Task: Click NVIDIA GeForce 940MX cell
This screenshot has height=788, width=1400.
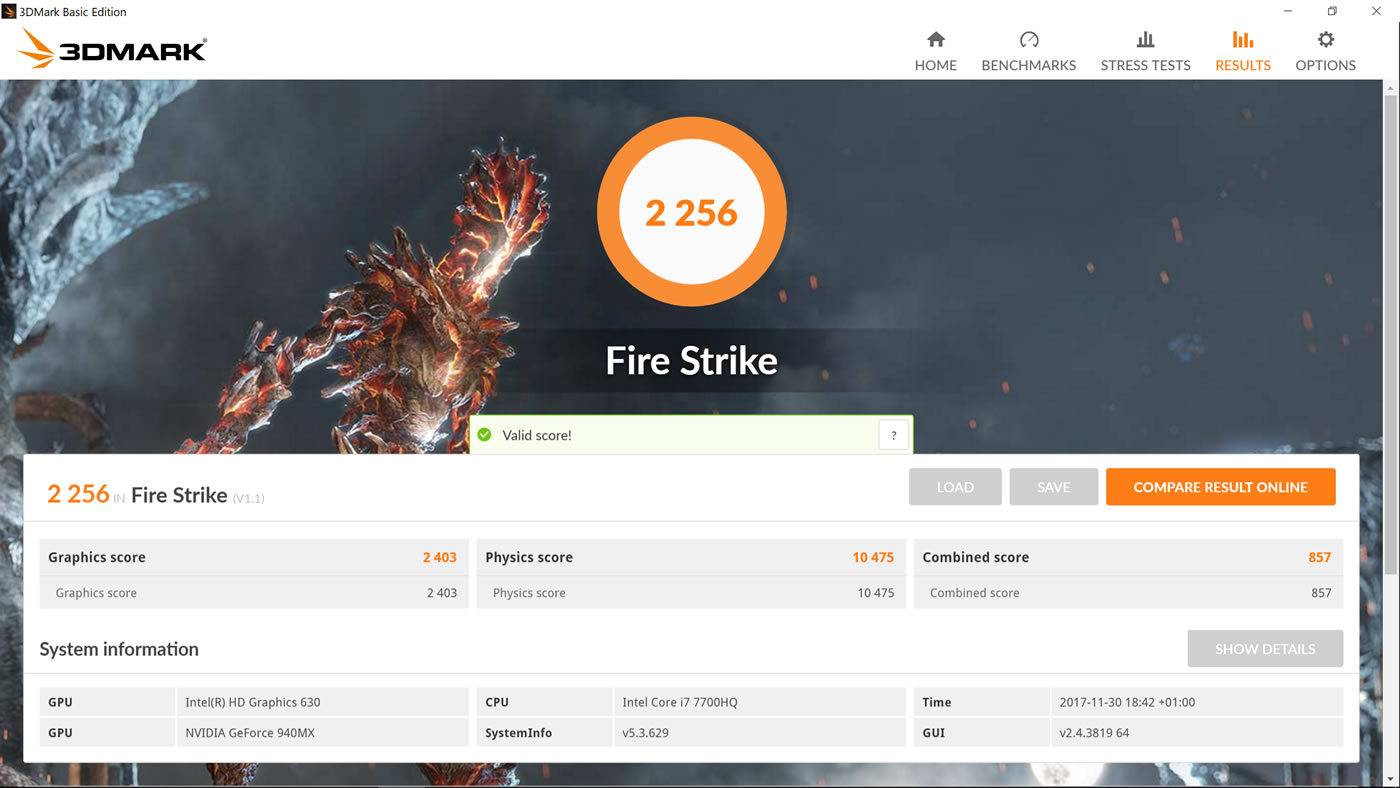Action: point(322,733)
